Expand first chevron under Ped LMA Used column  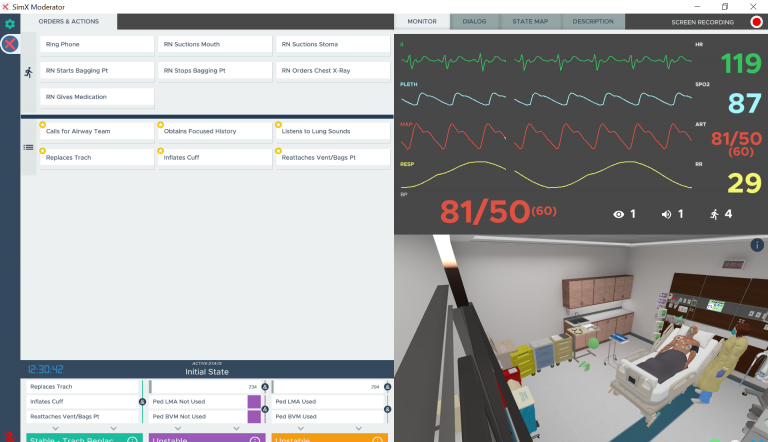[x=301, y=428]
